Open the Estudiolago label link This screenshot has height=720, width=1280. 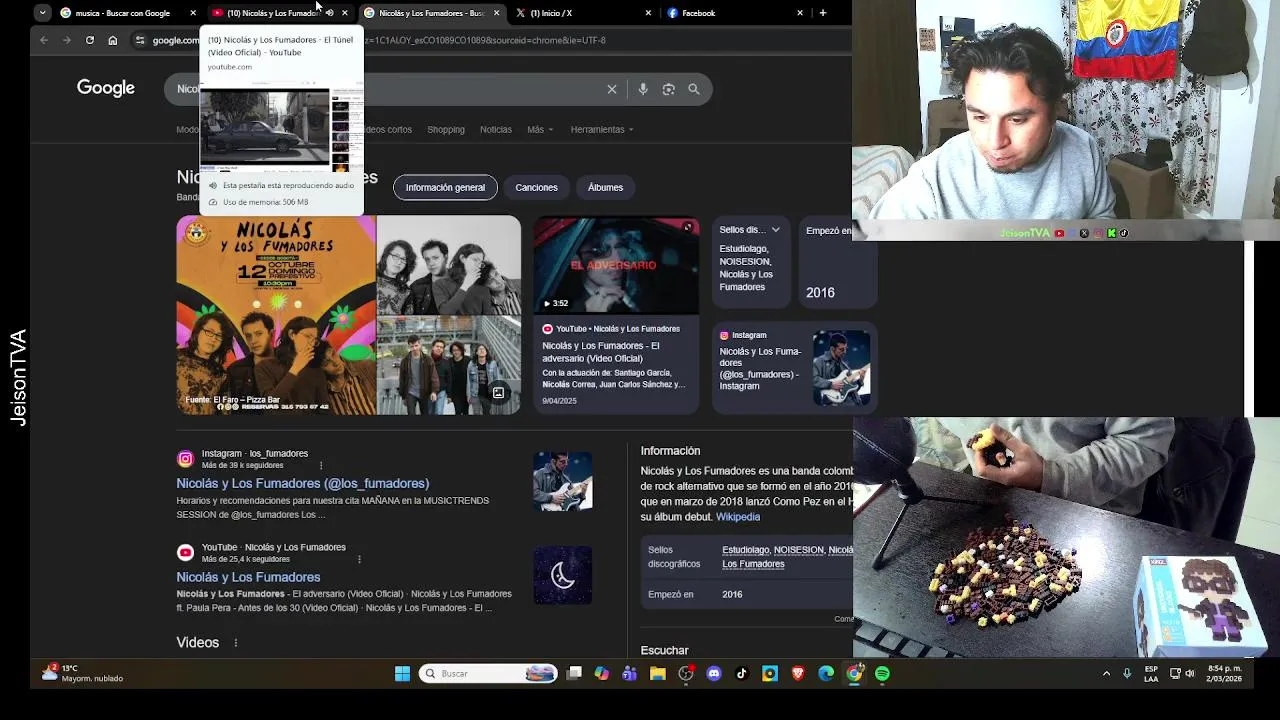tap(746, 550)
